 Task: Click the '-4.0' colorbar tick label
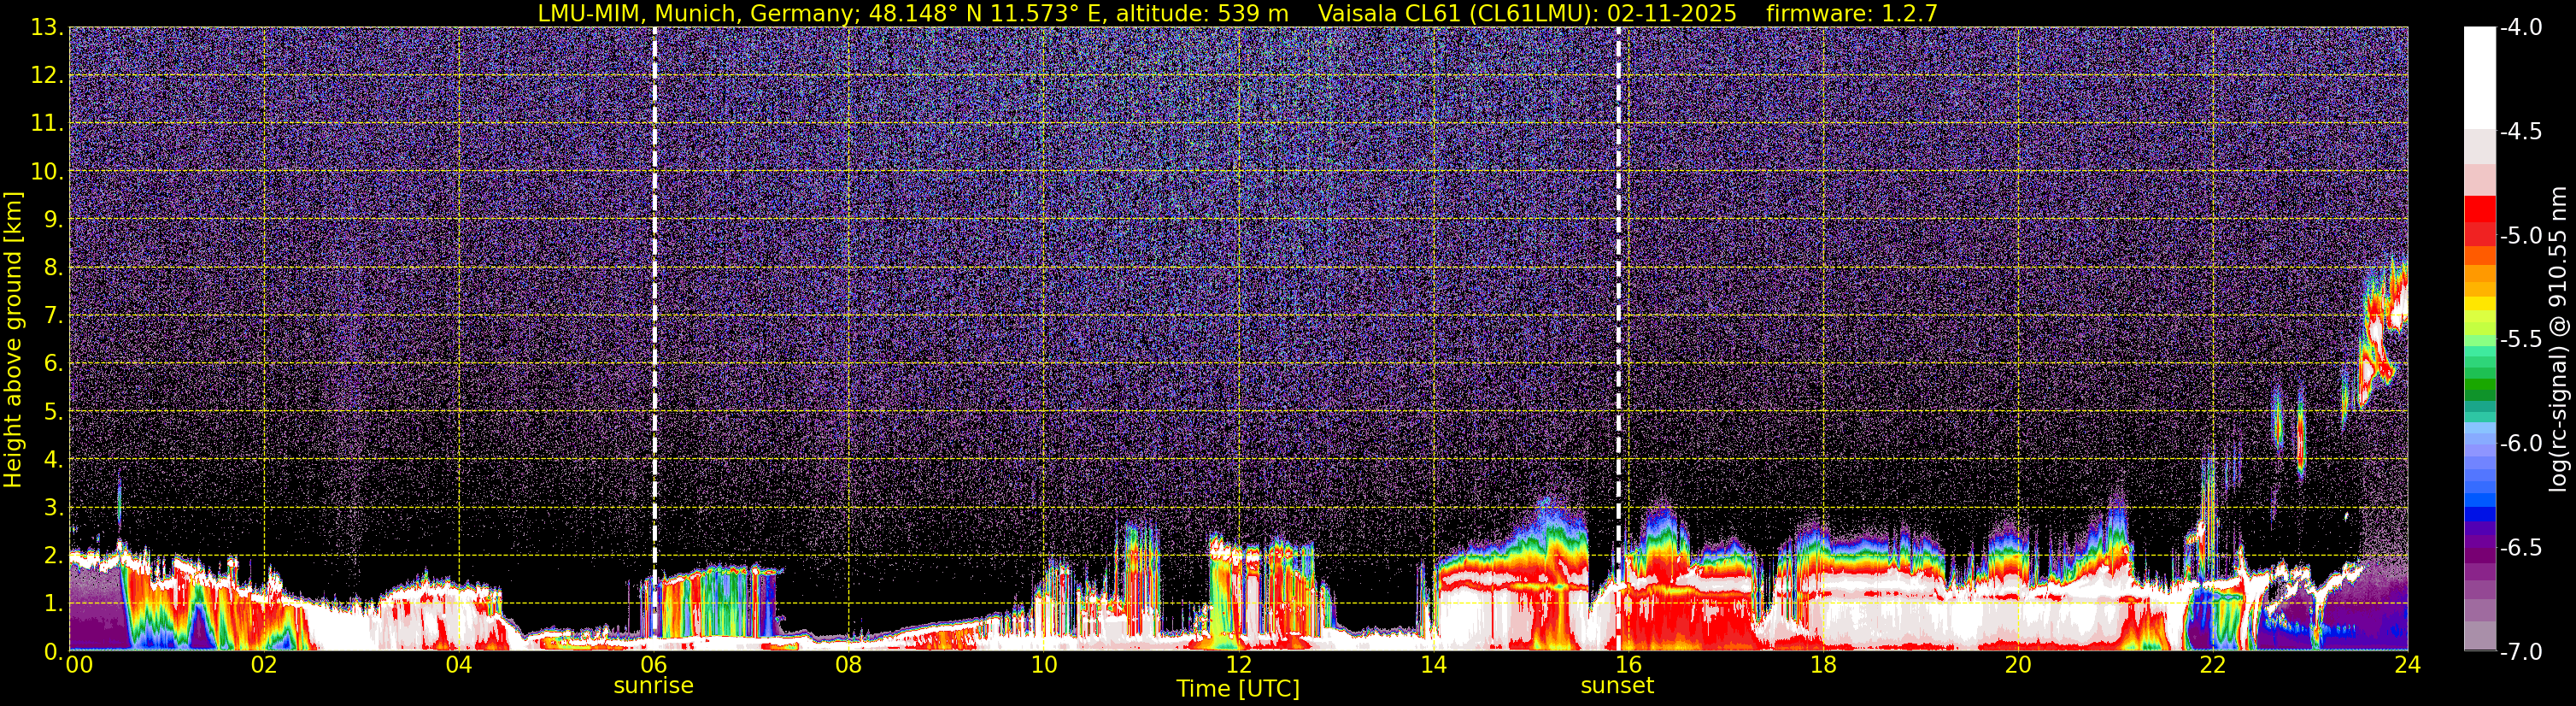(2520, 28)
